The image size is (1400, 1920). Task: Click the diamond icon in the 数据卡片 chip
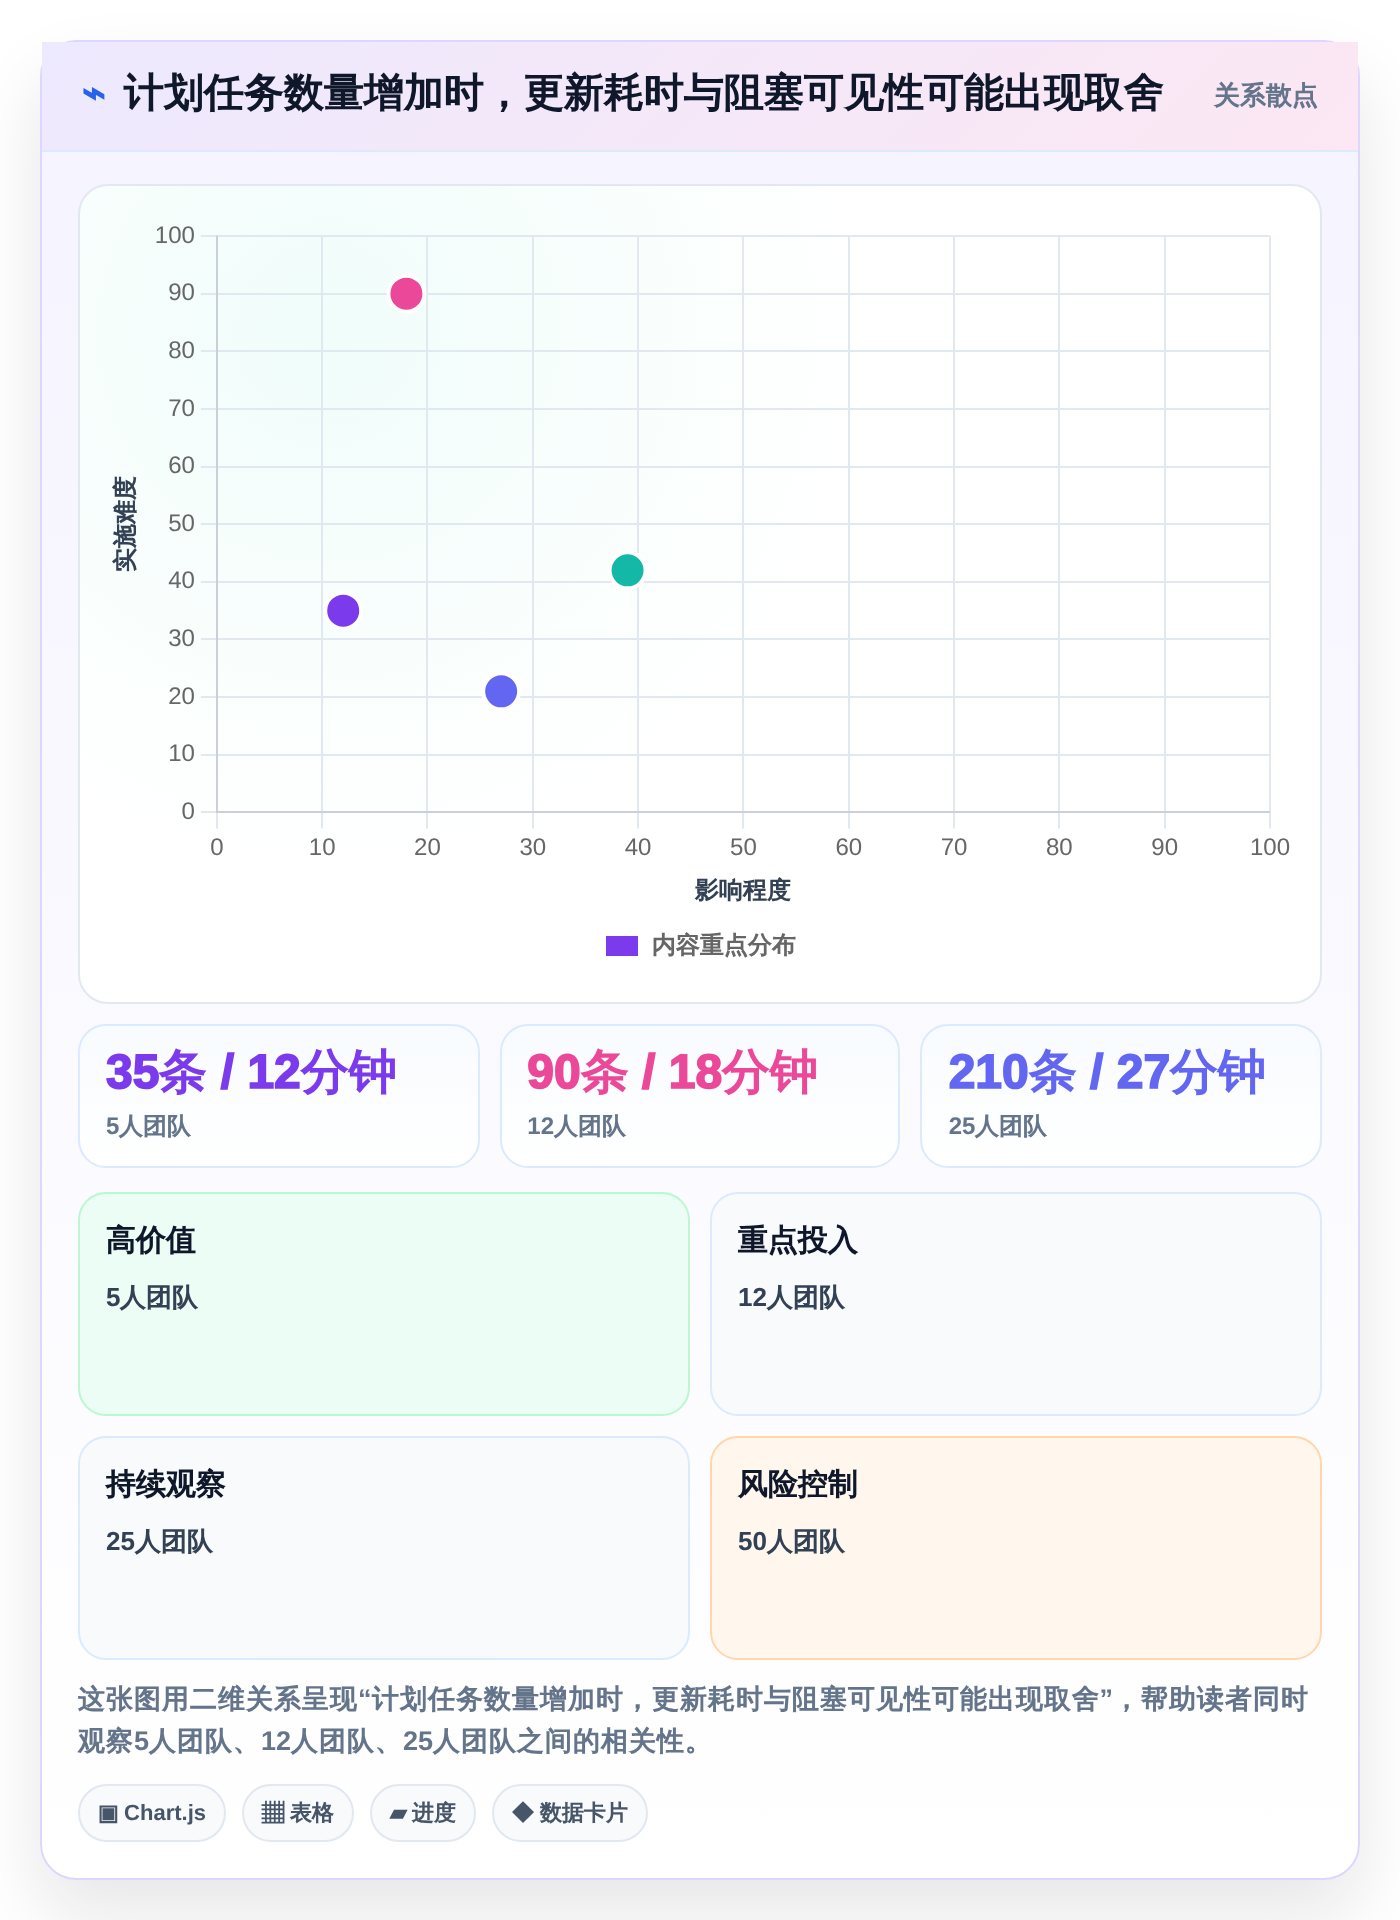(523, 1812)
